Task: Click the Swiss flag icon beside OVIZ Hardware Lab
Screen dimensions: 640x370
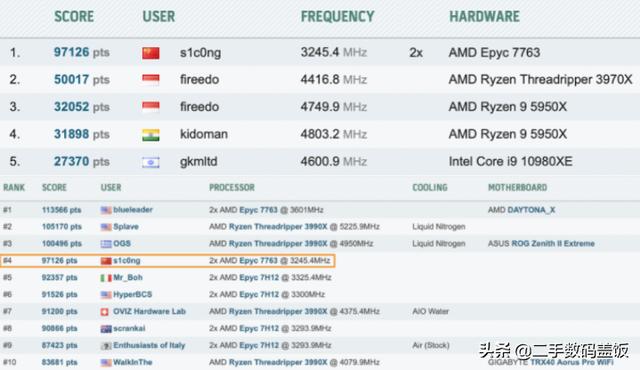Action: (x=105, y=312)
